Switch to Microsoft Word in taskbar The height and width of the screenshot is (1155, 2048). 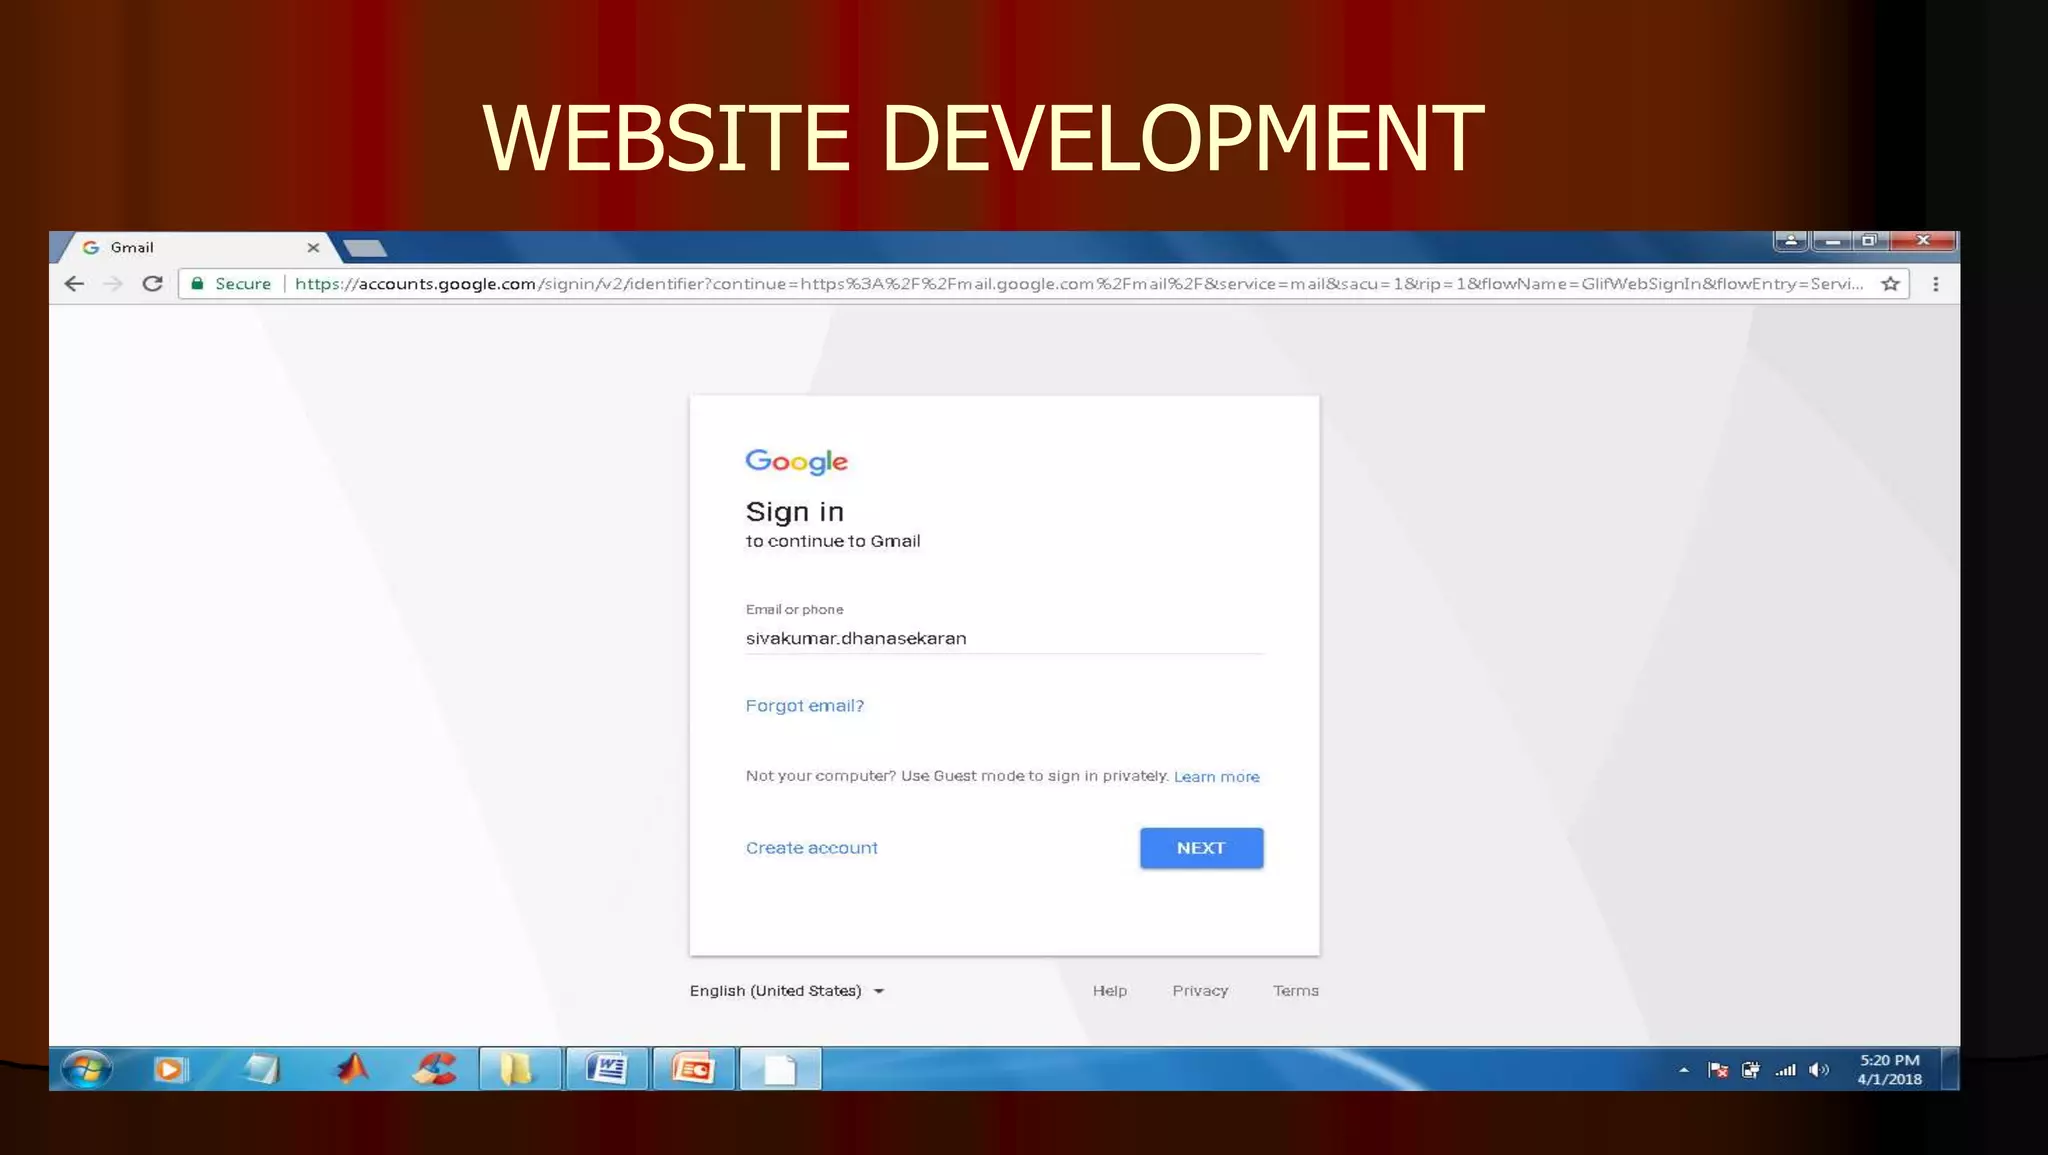606,1069
